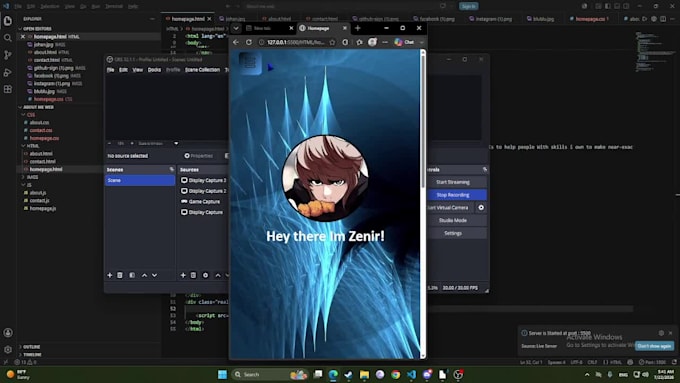This screenshot has width=680, height=383.
Task: Open OBS preview scaling dropdown
Action: point(176,143)
